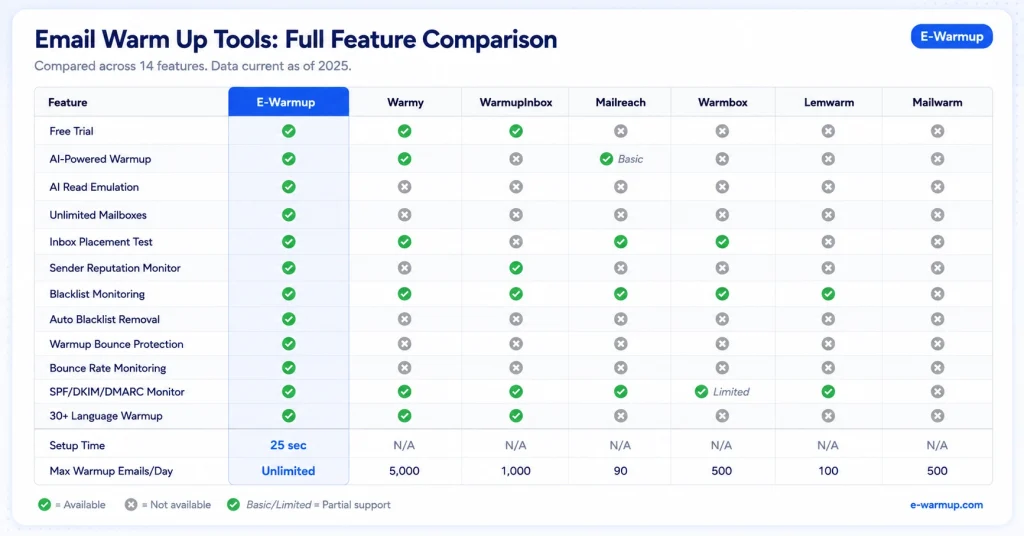Click WarmupInbox's Inbox Placement Test cross icon
The height and width of the screenshot is (536, 1024).
coord(516,242)
